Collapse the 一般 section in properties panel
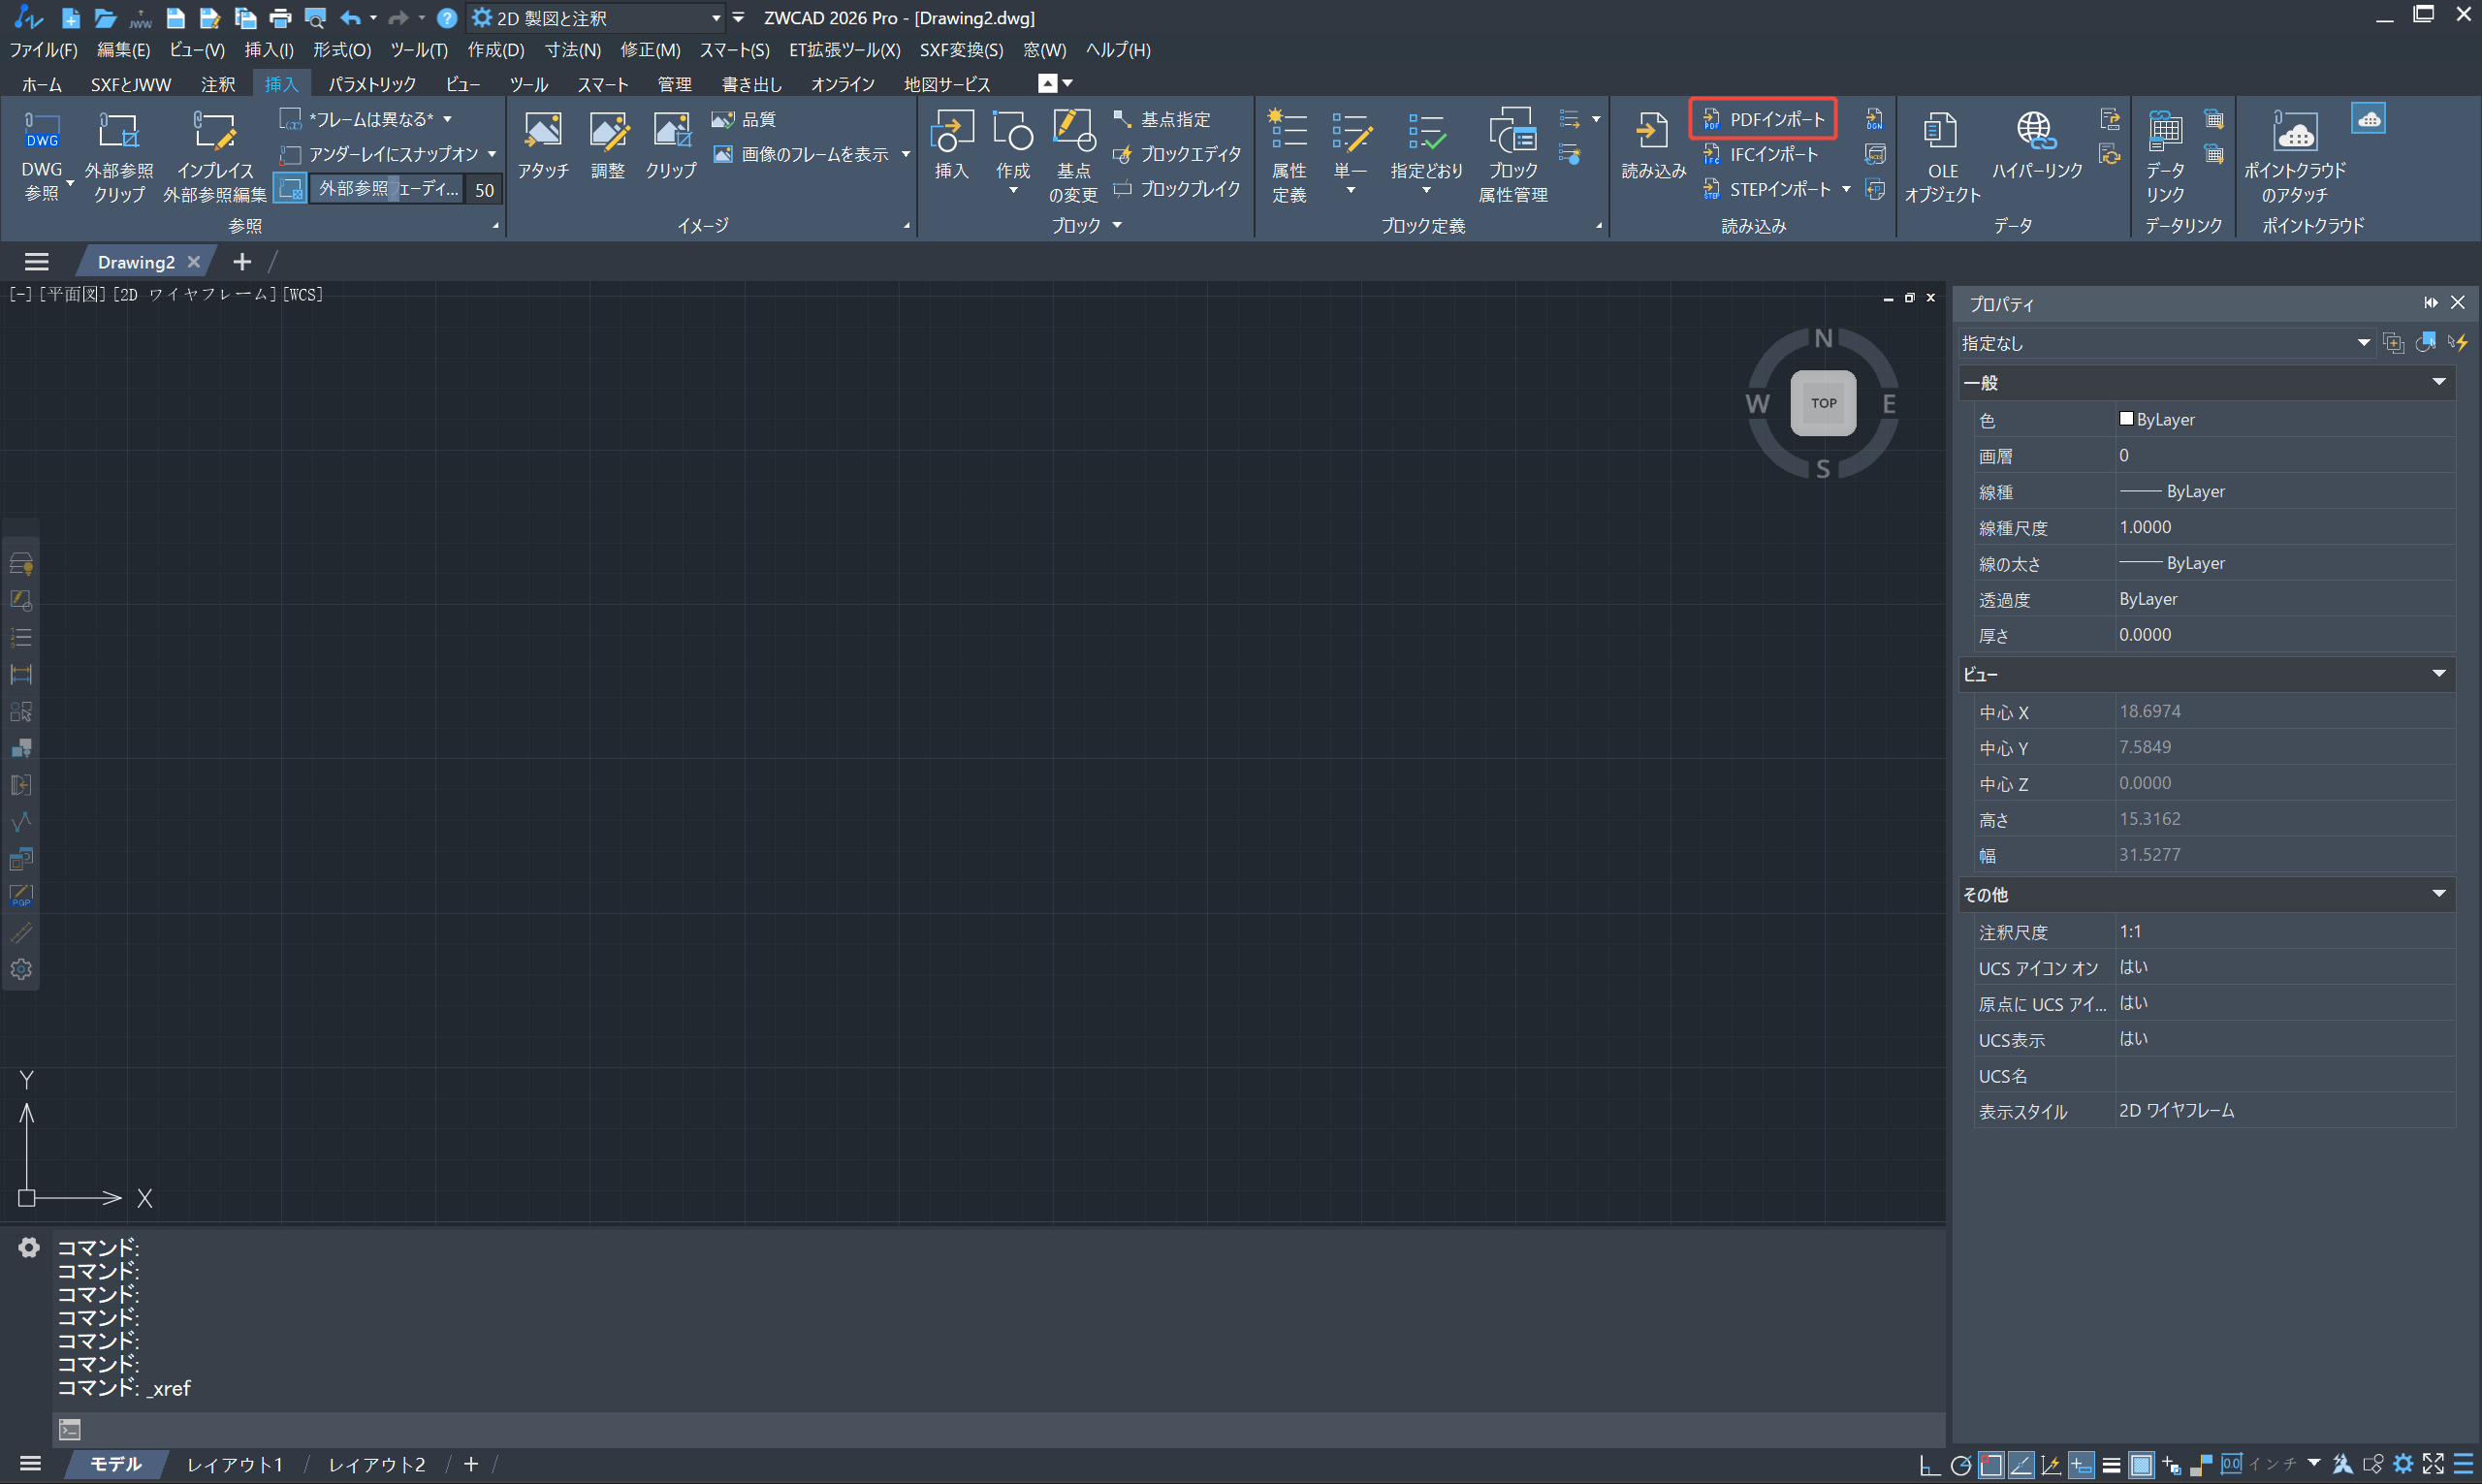This screenshot has height=1484, width=2482. point(2439,382)
